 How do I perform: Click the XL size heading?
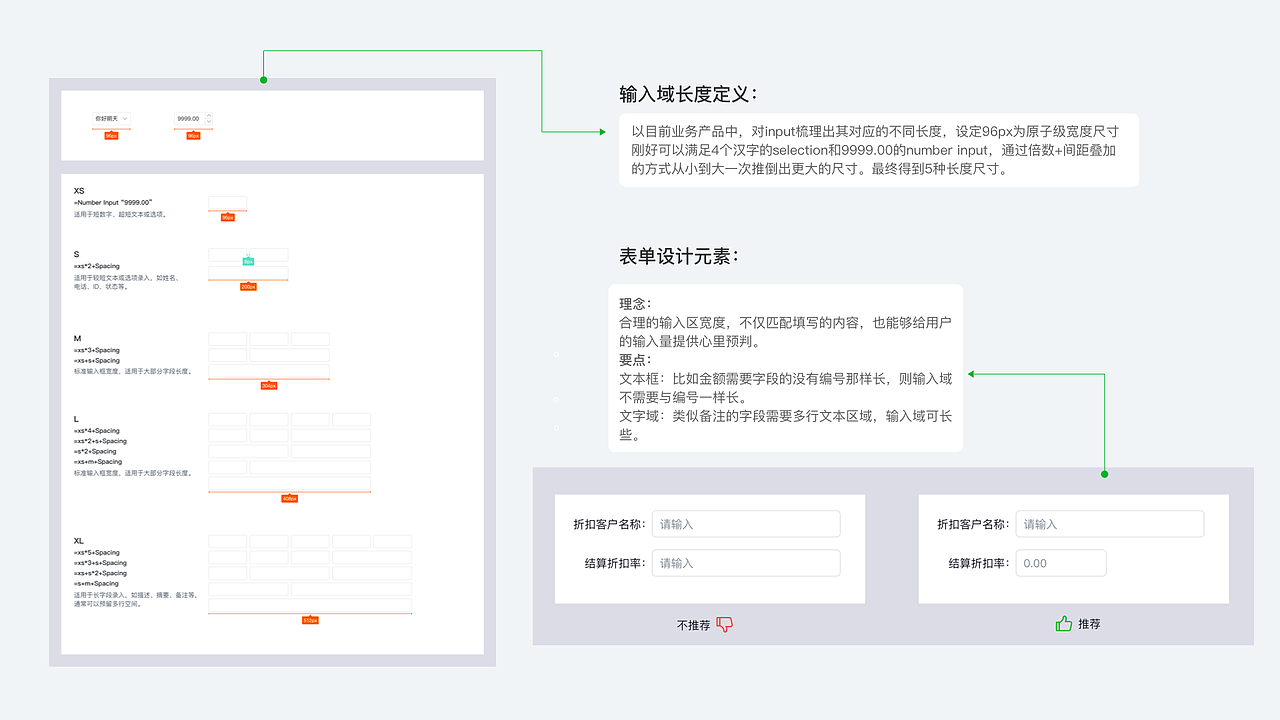[x=79, y=541]
